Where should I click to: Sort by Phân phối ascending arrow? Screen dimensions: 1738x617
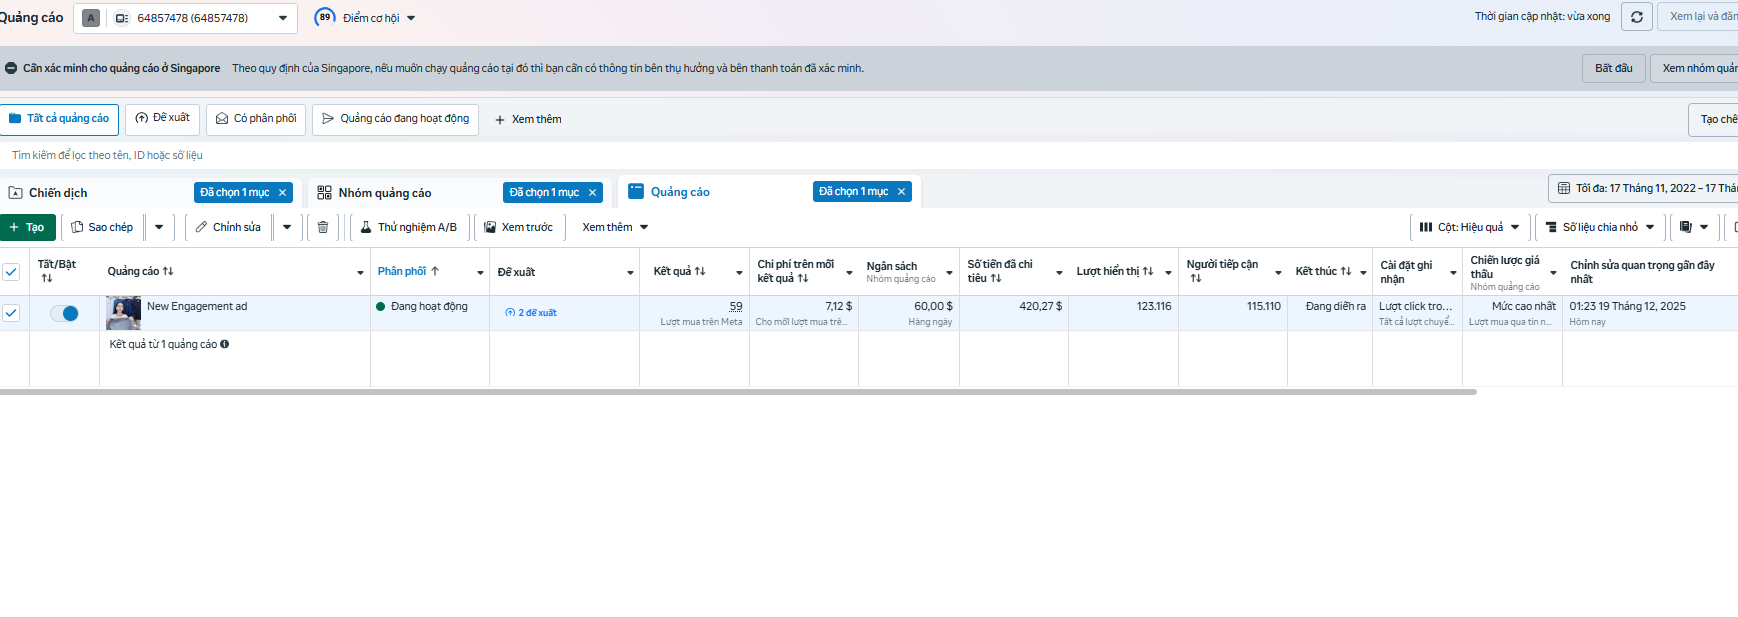coord(435,271)
